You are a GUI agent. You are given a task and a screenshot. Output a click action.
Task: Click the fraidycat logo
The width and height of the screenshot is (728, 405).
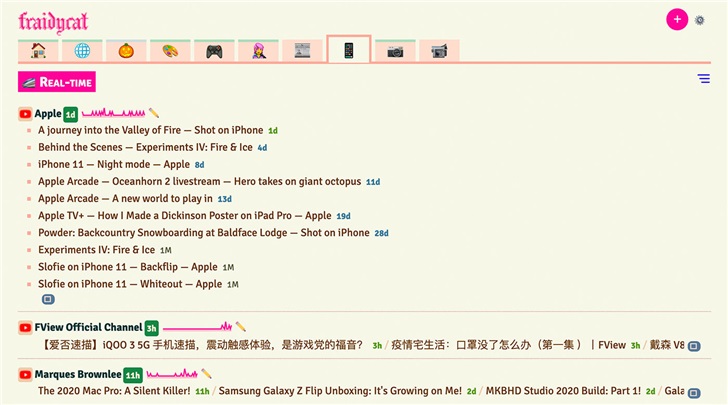click(x=53, y=22)
